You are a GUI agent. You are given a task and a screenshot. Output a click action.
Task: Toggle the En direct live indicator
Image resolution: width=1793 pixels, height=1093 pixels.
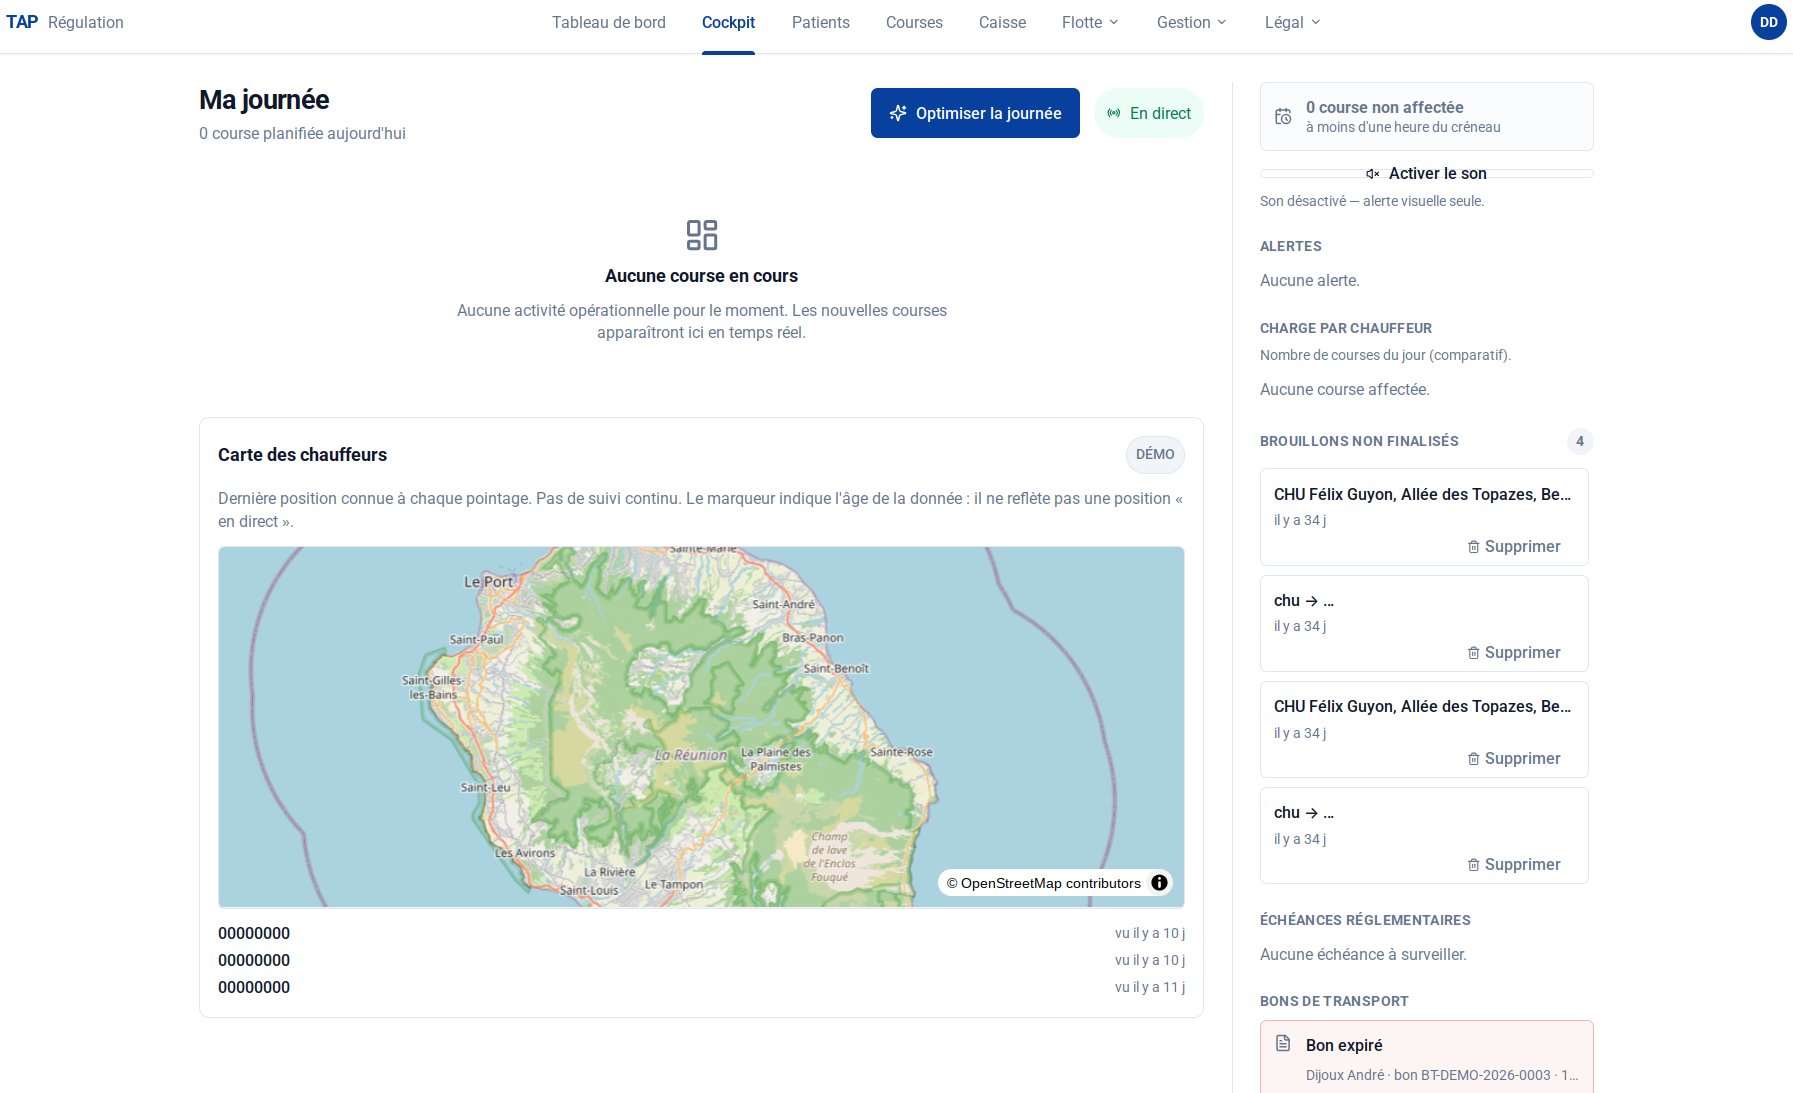(x=1148, y=113)
